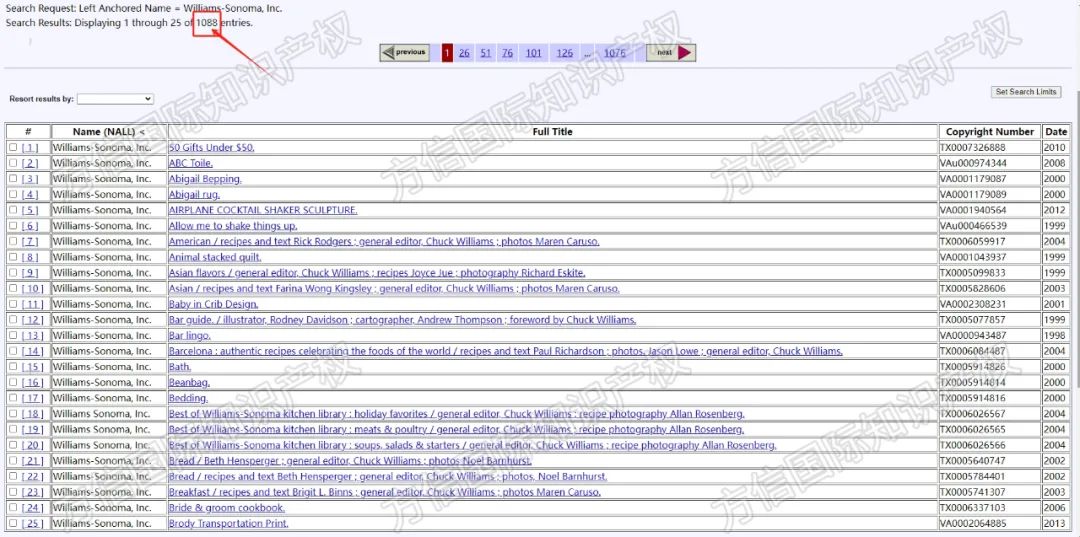This screenshot has width=1080, height=537.
Task: Select copyright number TX0006337103
Action: coord(973,508)
